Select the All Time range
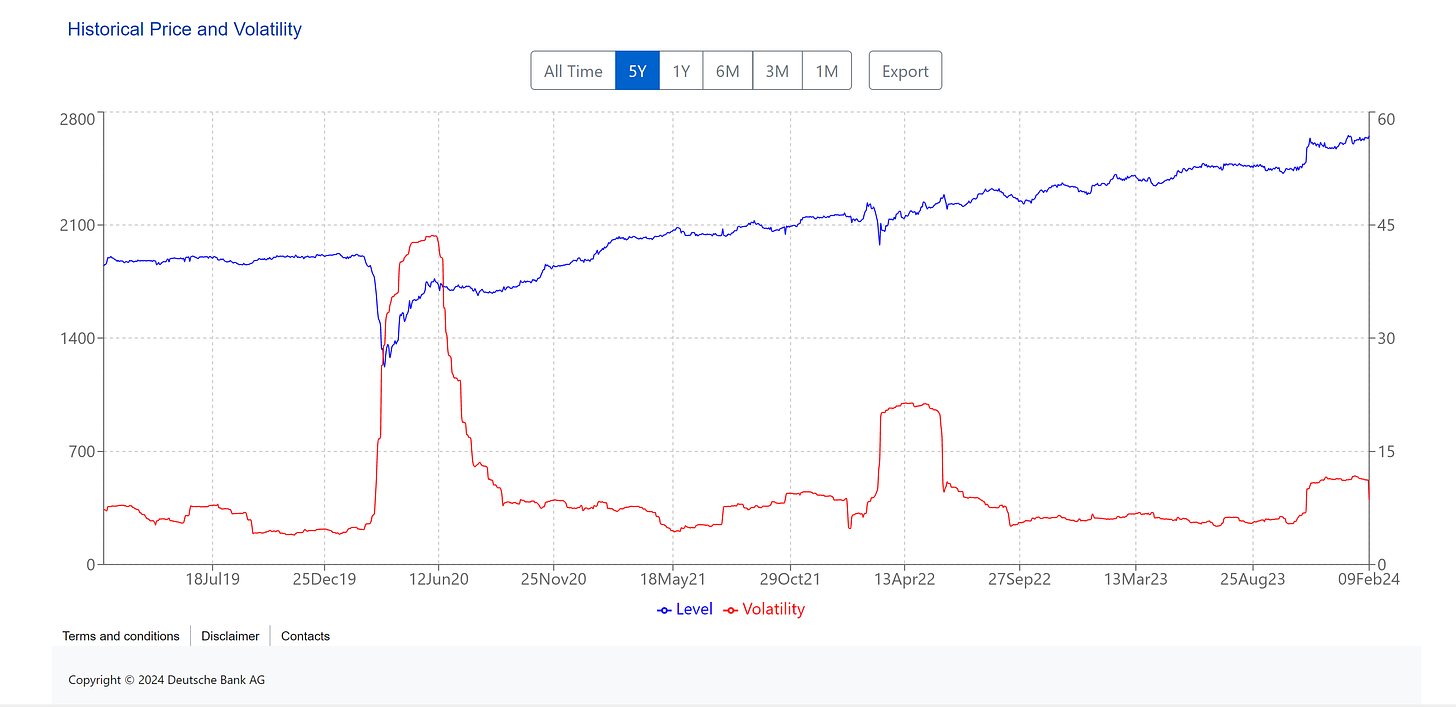Viewport: 1456px width, 707px height. click(573, 70)
